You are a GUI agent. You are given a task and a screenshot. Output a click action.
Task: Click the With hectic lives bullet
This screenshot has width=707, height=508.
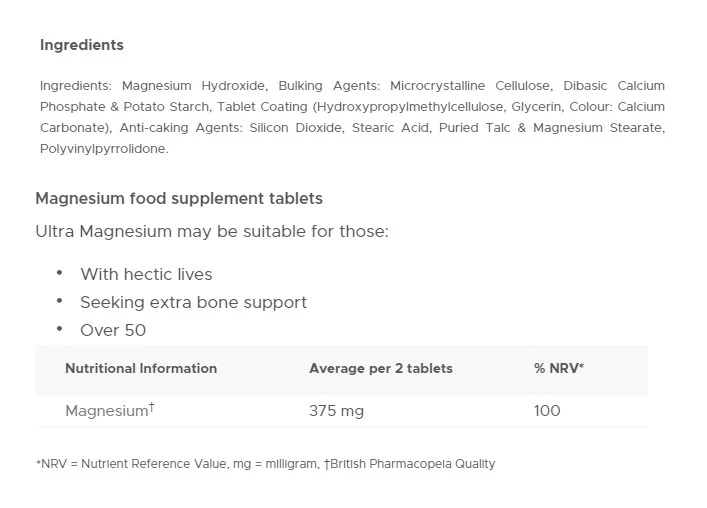tap(146, 274)
